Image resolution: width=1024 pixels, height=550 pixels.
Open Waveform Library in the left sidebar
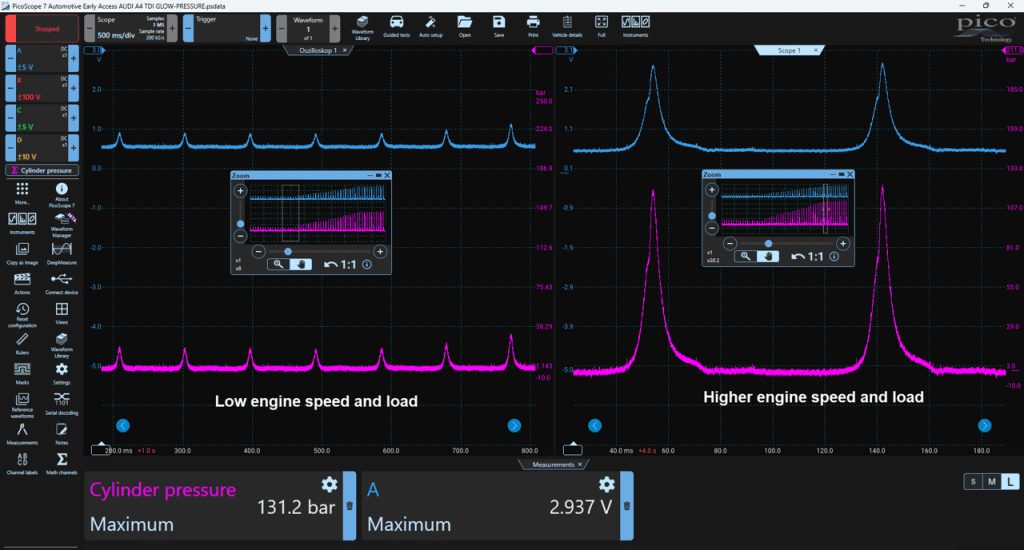61,345
